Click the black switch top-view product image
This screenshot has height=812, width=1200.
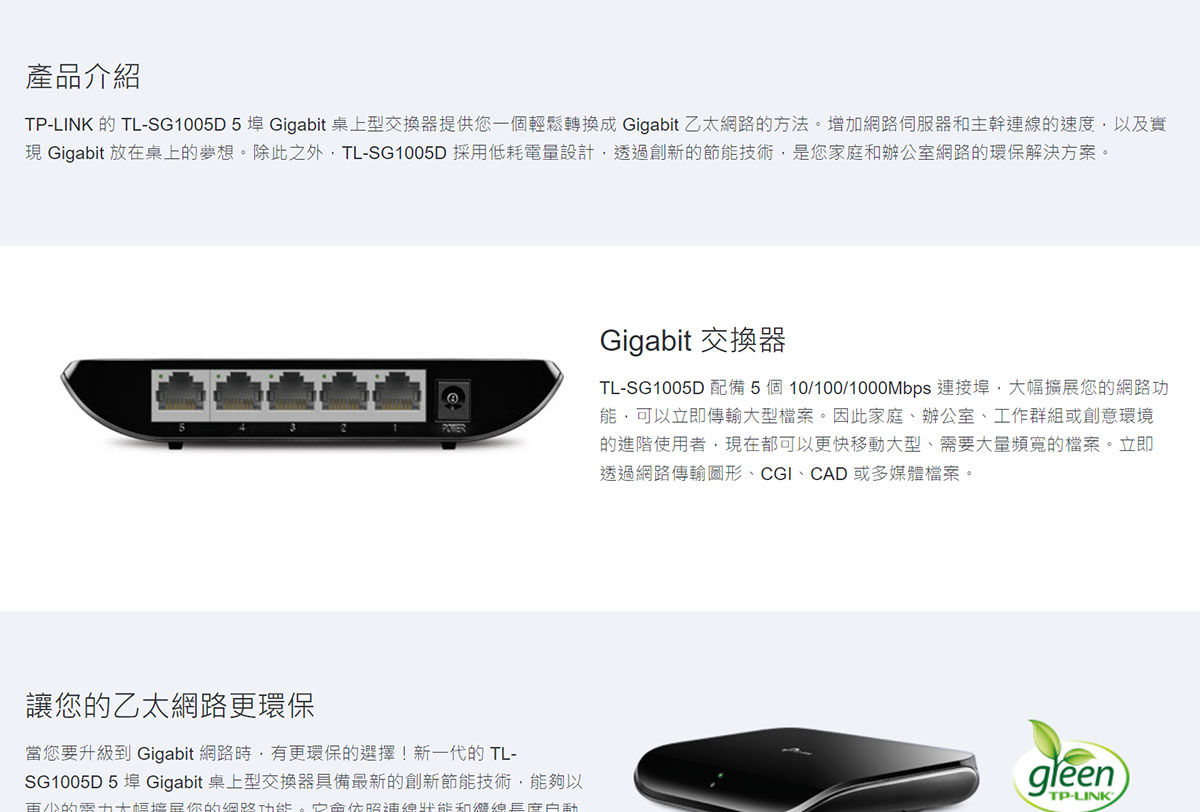pos(806,770)
